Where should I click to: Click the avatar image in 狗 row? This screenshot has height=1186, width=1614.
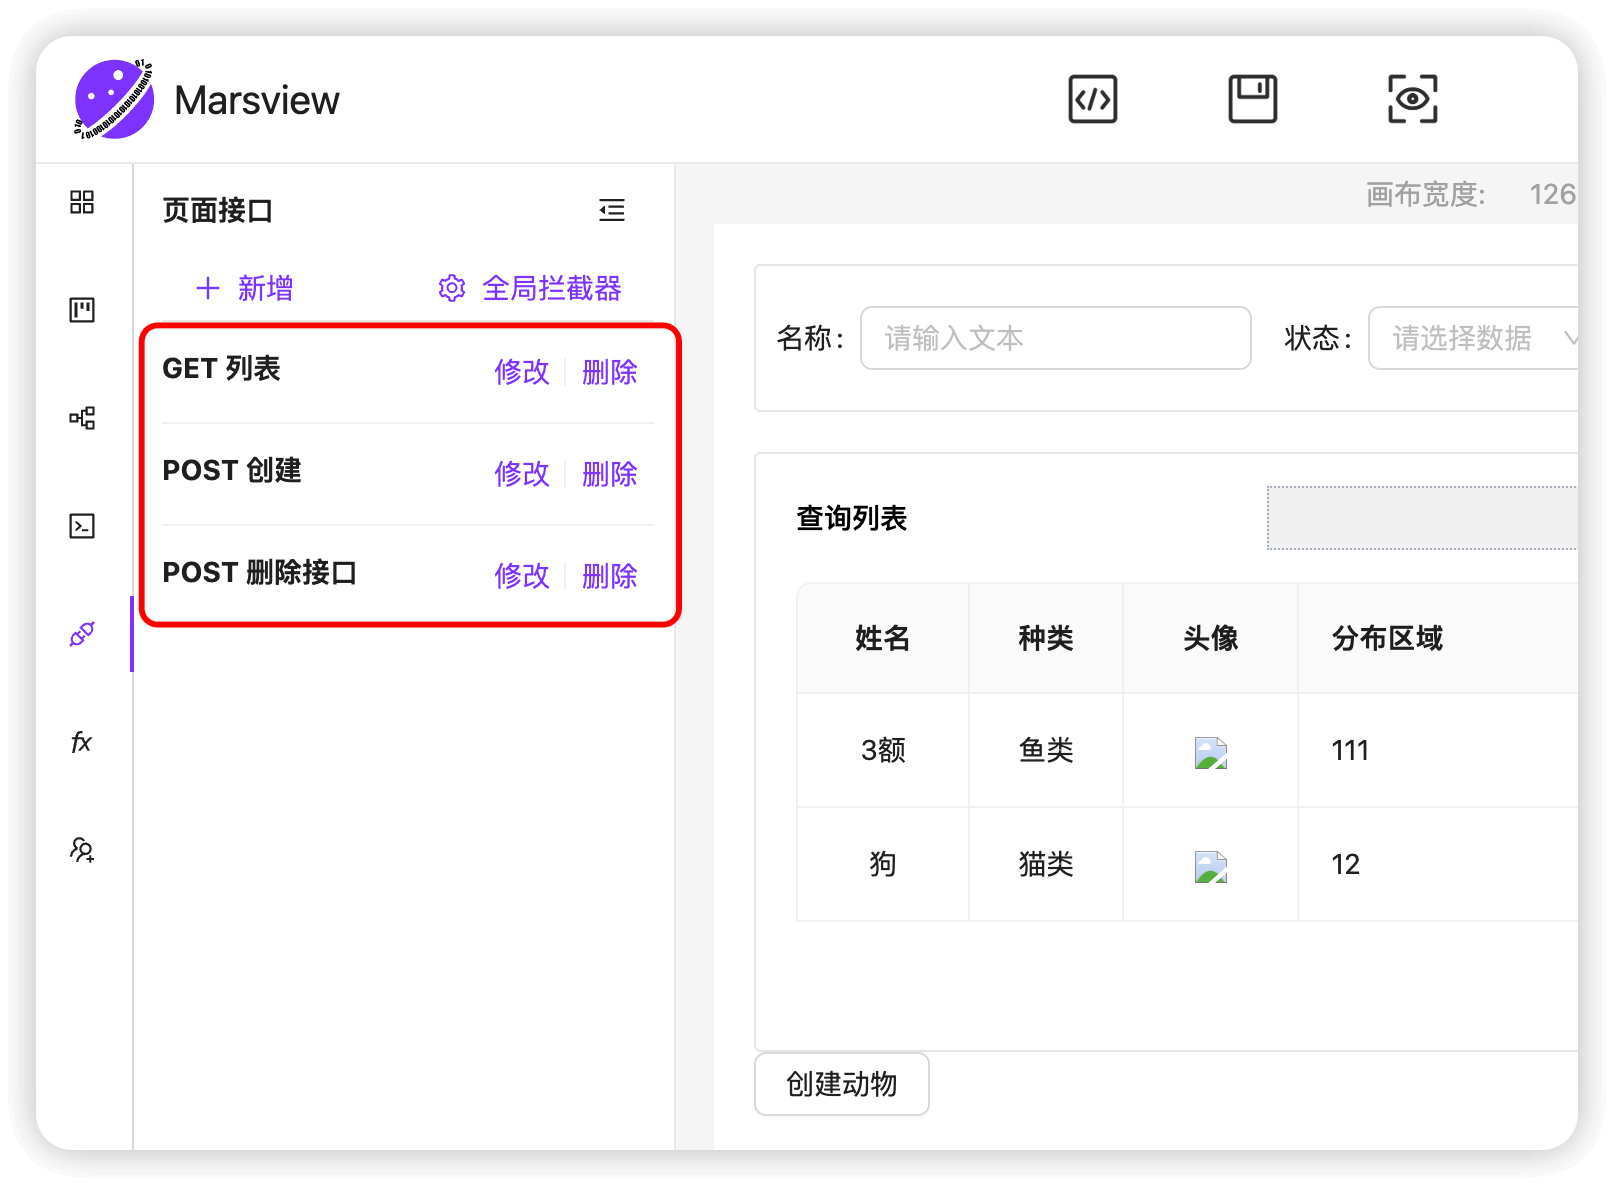(1210, 866)
